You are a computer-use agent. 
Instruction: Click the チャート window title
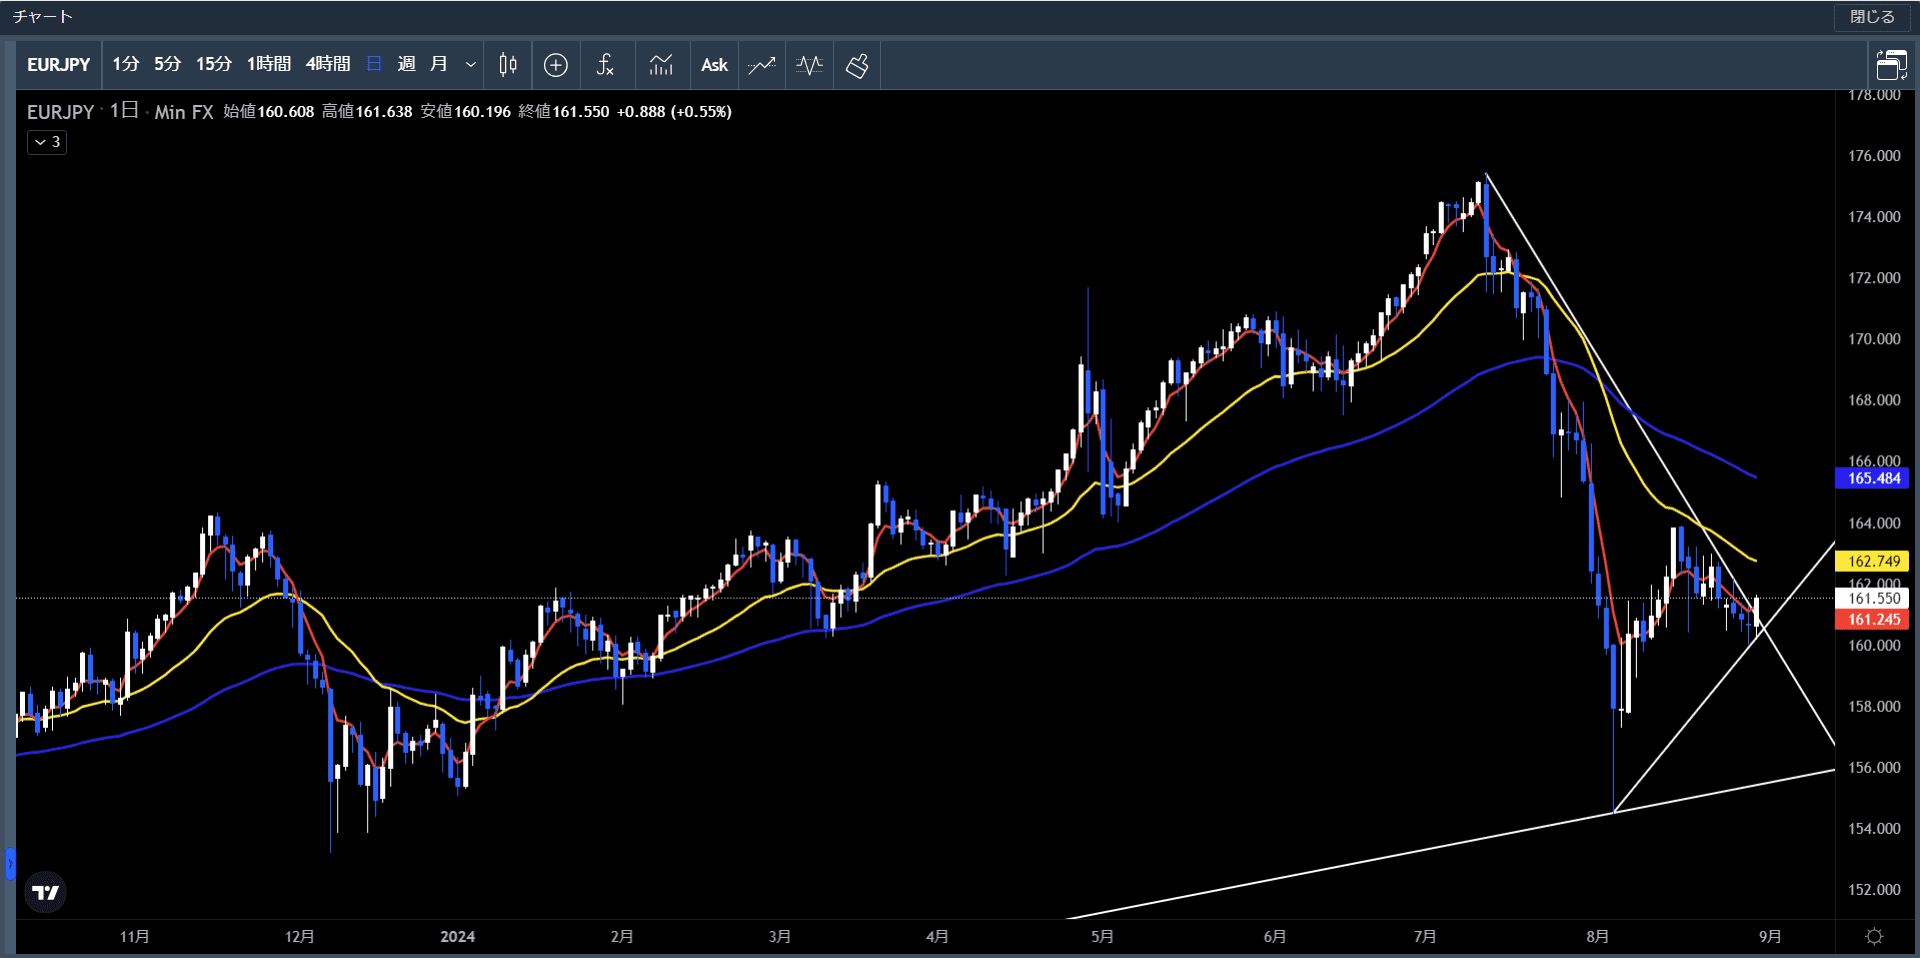pos(42,17)
